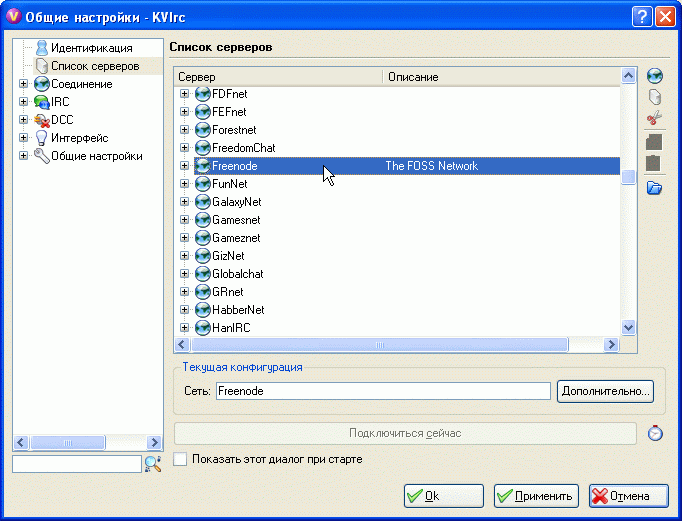Expand the DCC tree node

[x=23, y=119]
